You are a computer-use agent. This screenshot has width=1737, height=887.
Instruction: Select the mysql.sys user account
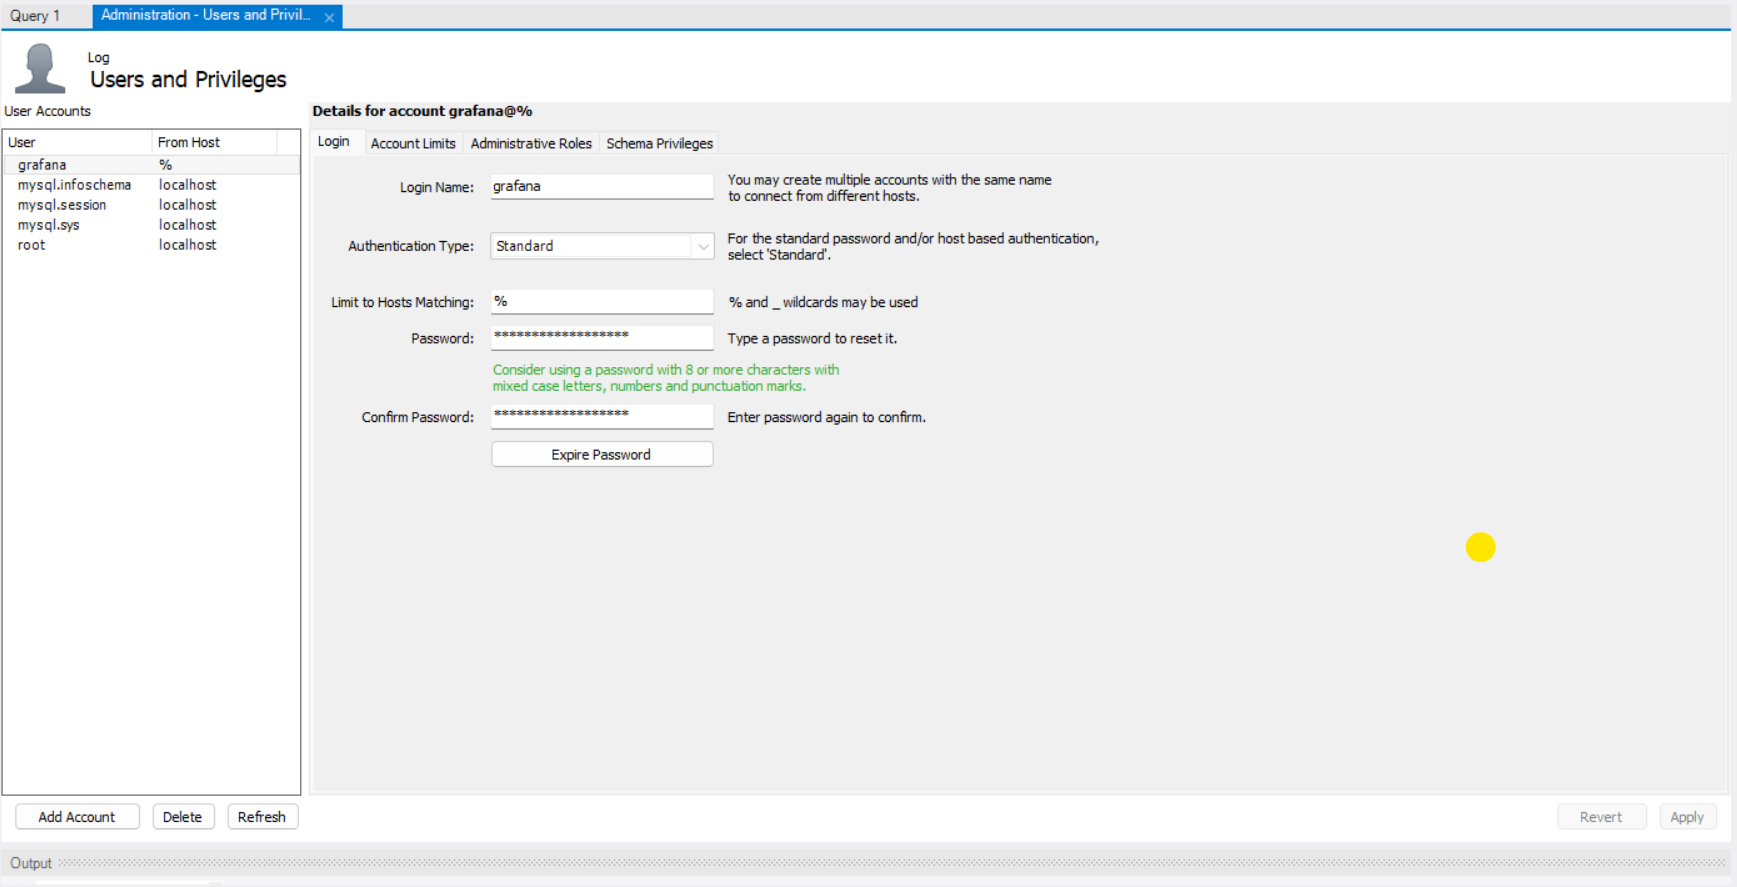(152, 225)
